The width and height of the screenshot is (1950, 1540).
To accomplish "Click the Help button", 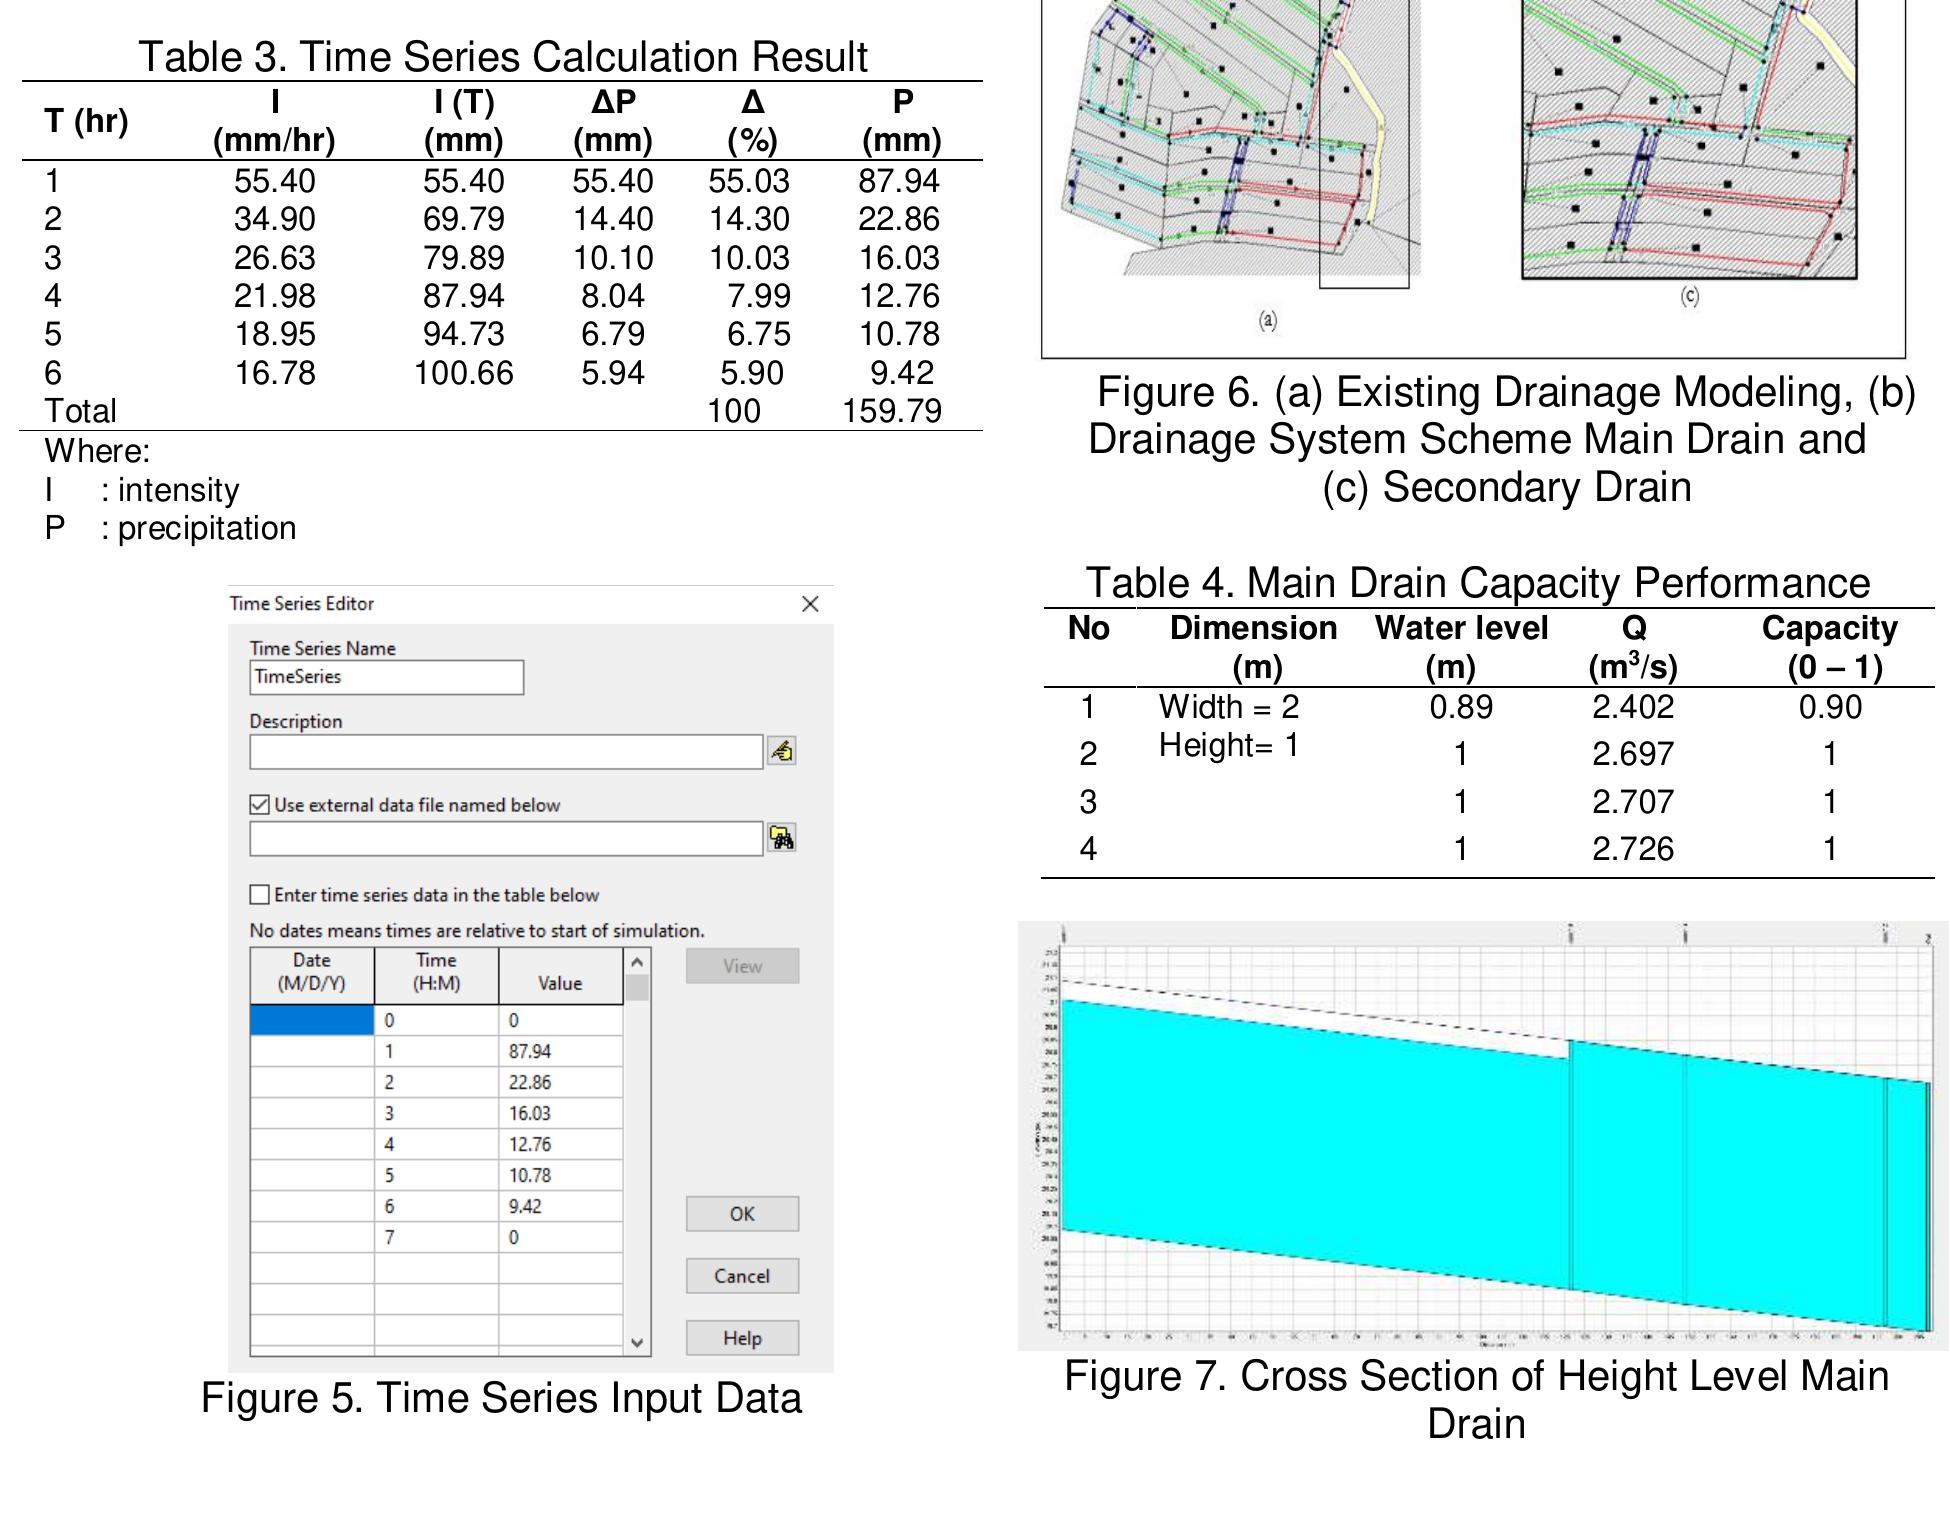I will 742,1338.
